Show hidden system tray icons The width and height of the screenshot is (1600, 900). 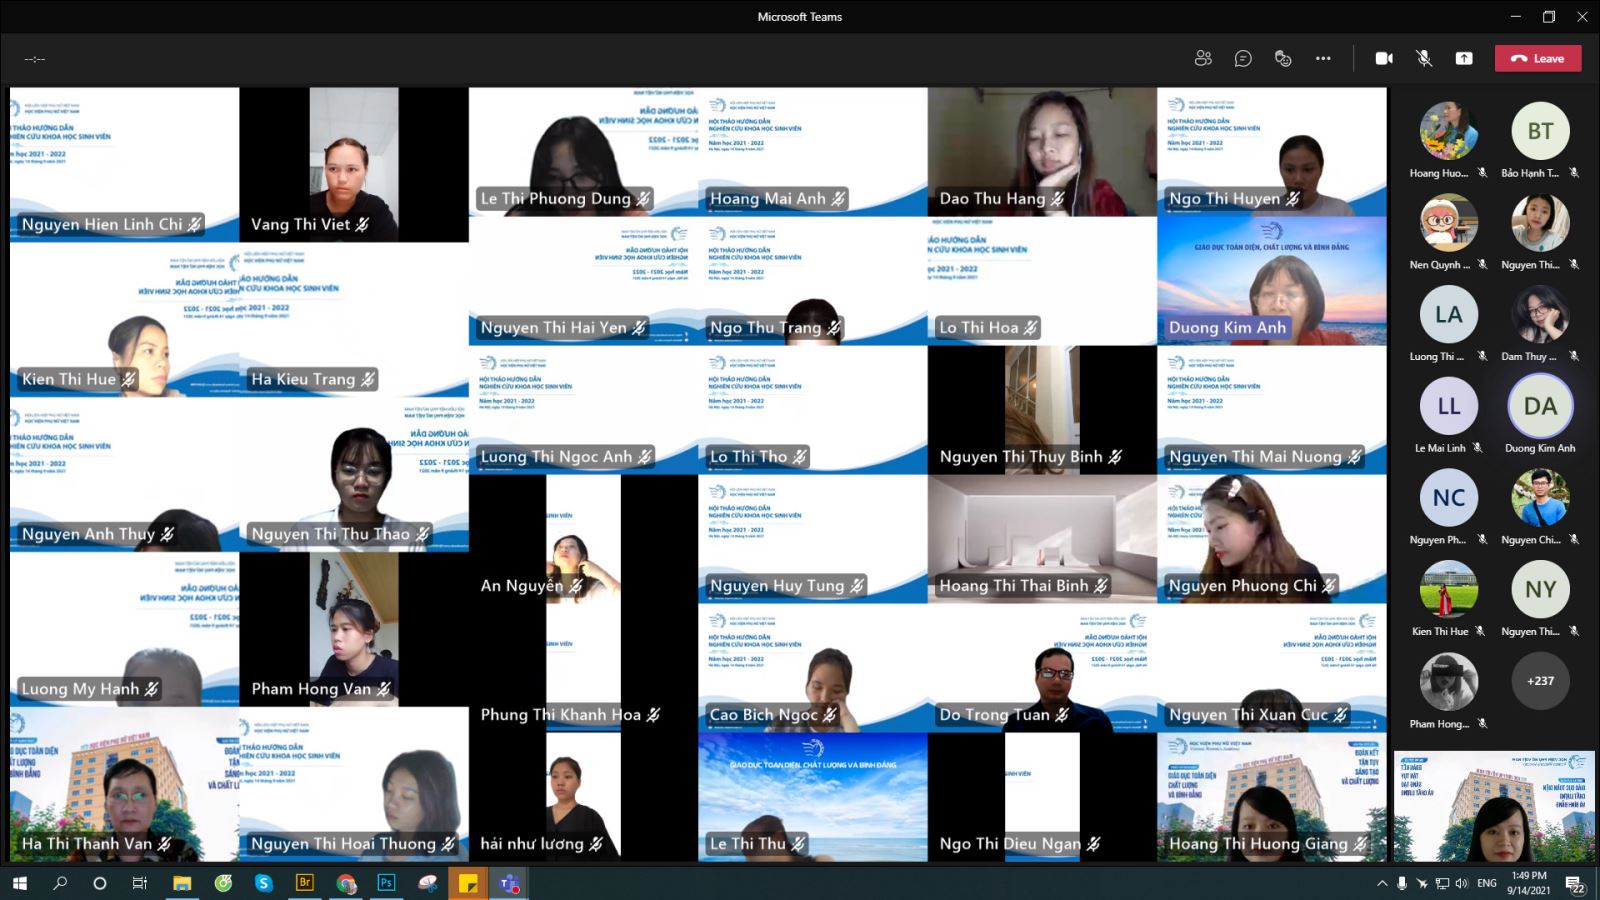pyautogui.click(x=1382, y=883)
